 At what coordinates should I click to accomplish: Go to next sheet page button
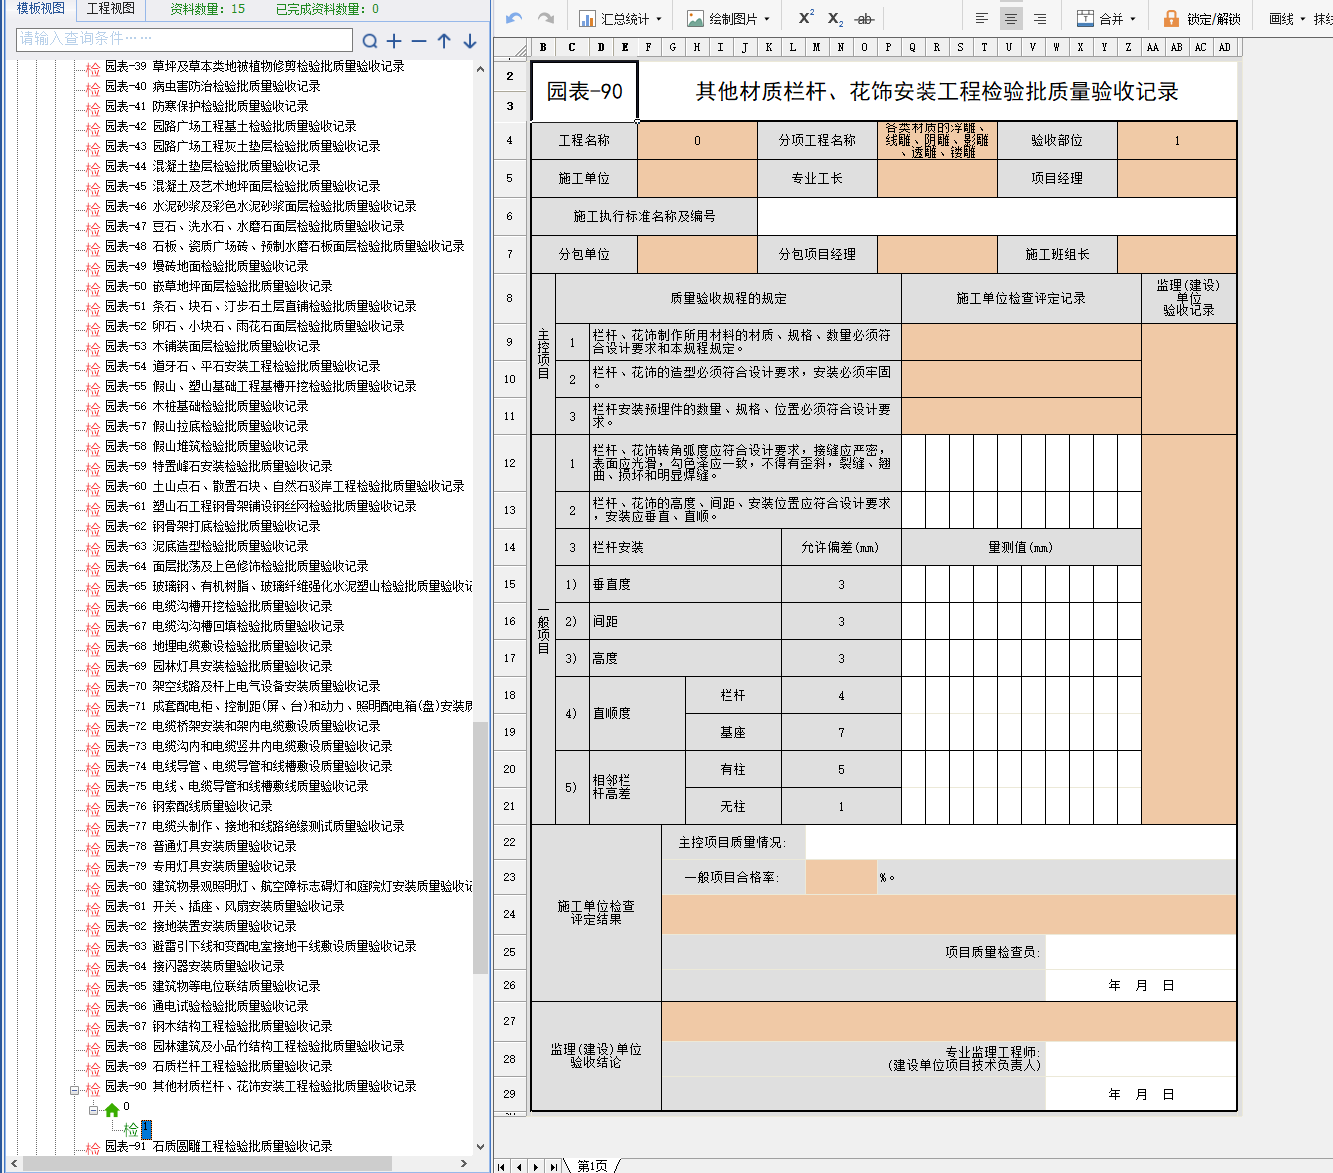tap(537, 1166)
